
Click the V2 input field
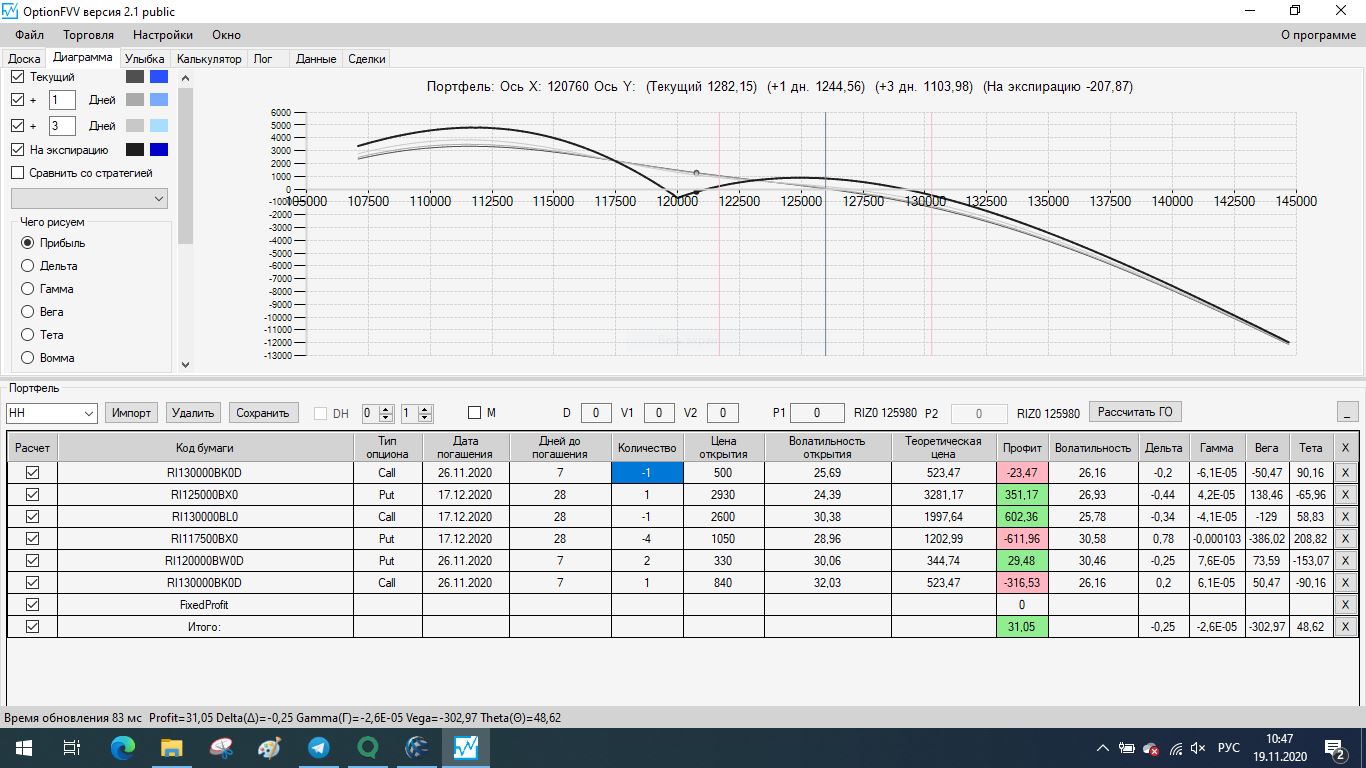[723, 413]
